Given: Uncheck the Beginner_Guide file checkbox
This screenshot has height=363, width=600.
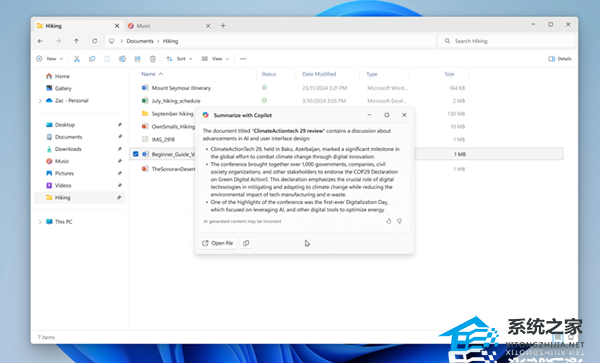Looking at the screenshot, I should (135, 154).
